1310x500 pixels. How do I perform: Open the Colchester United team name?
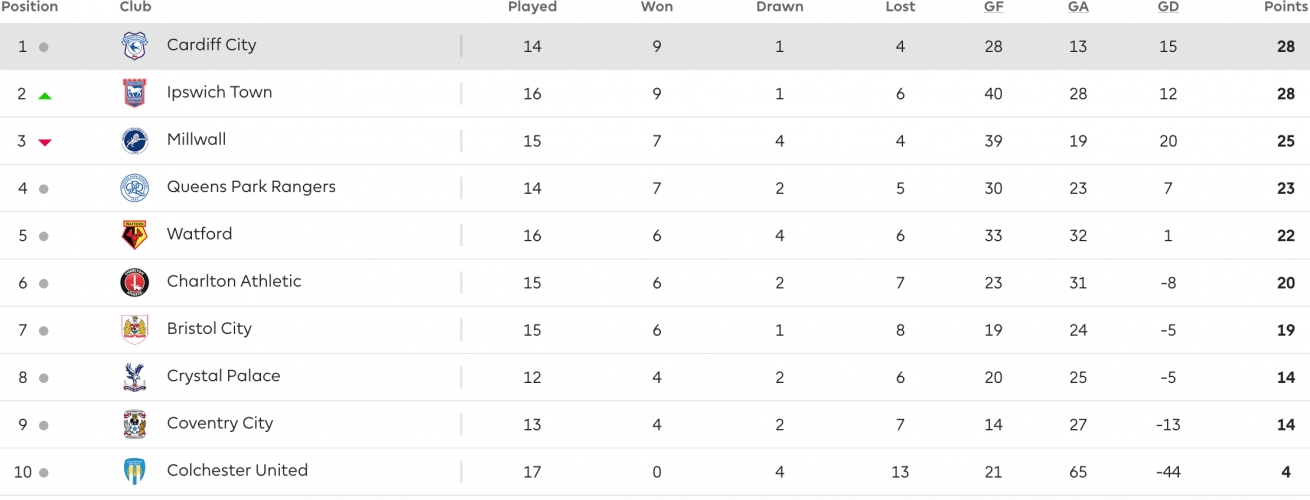[237, 470]
